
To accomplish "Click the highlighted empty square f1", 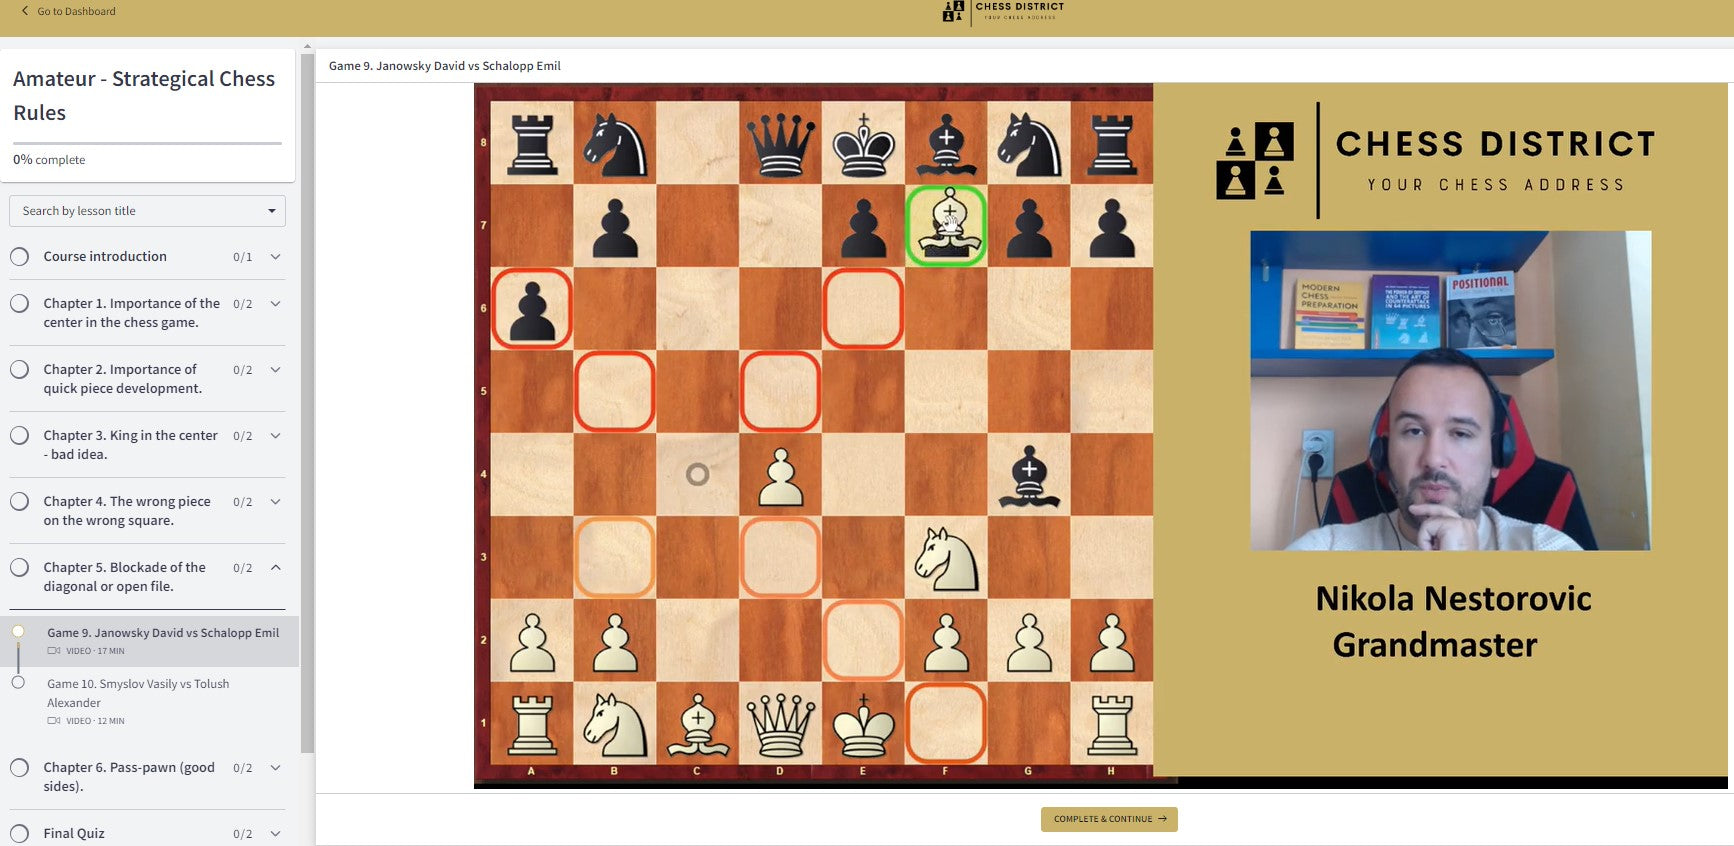I will pos(946,725).
